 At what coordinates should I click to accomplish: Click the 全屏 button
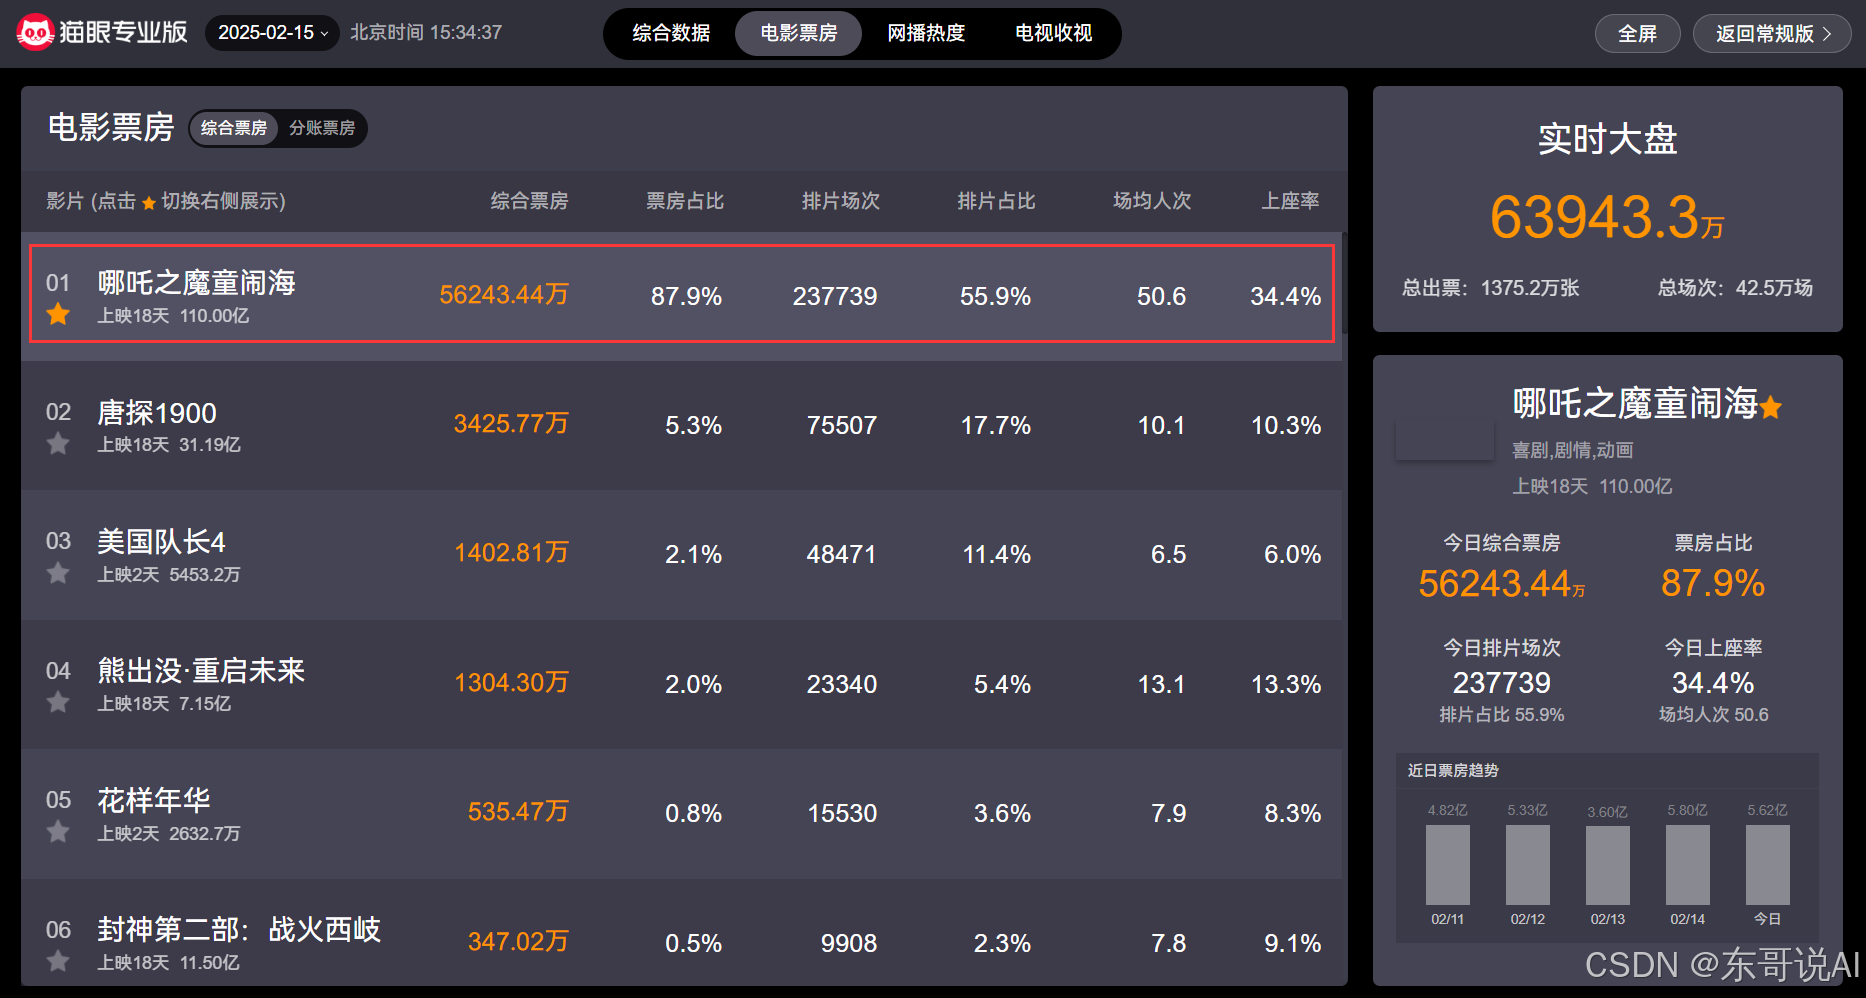click(x=1637, y=34)
